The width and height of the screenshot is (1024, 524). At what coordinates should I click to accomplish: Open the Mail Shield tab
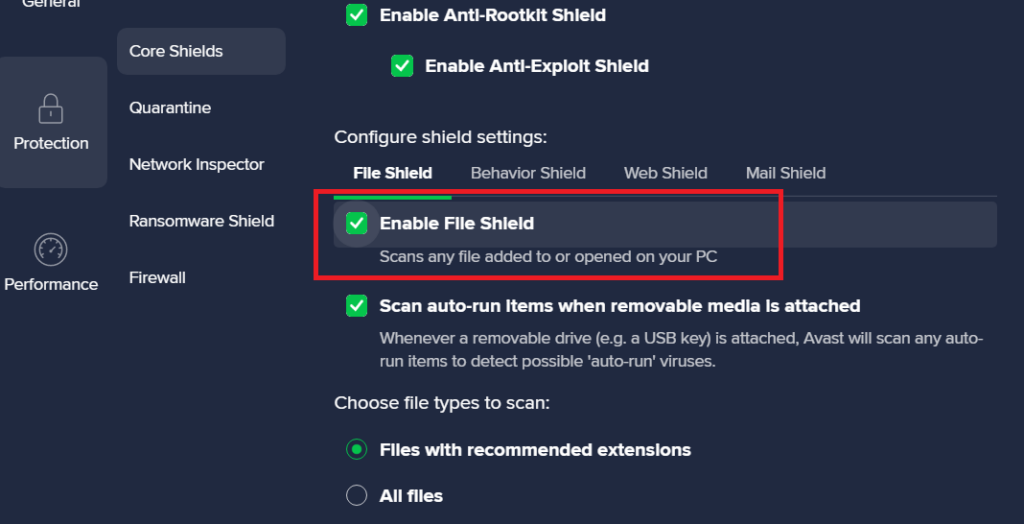786,173
